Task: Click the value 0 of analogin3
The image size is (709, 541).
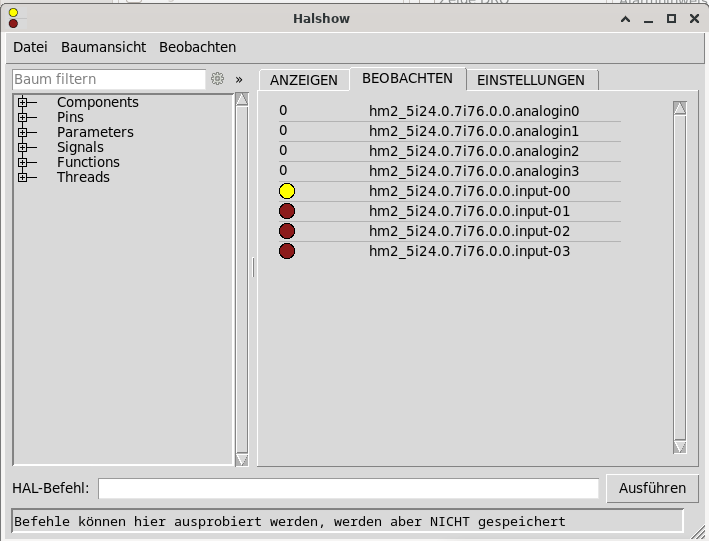Action: (283, 170)
